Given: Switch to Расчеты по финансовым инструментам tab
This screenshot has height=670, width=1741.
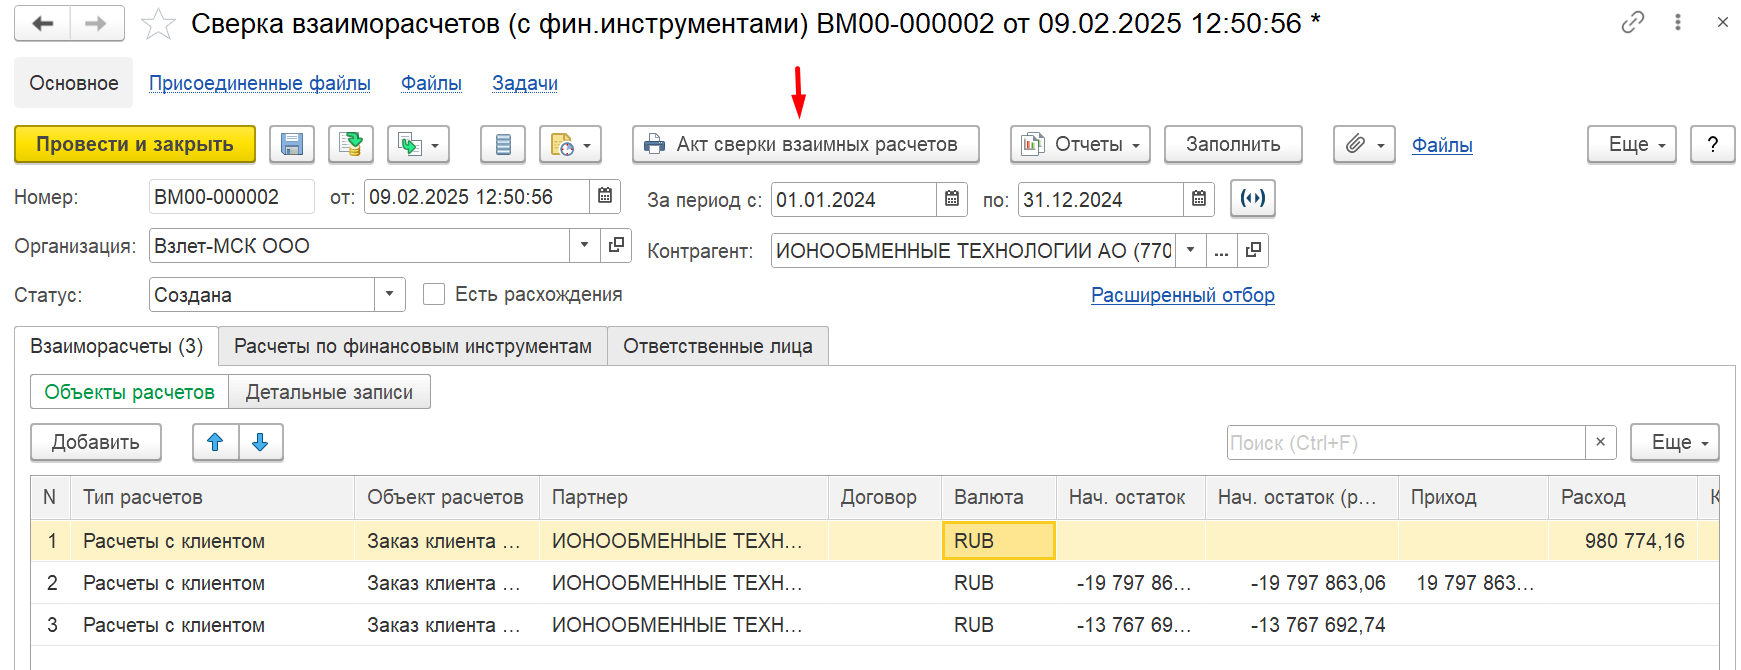Looking at the screenshot, I should (x=413, y=346).
